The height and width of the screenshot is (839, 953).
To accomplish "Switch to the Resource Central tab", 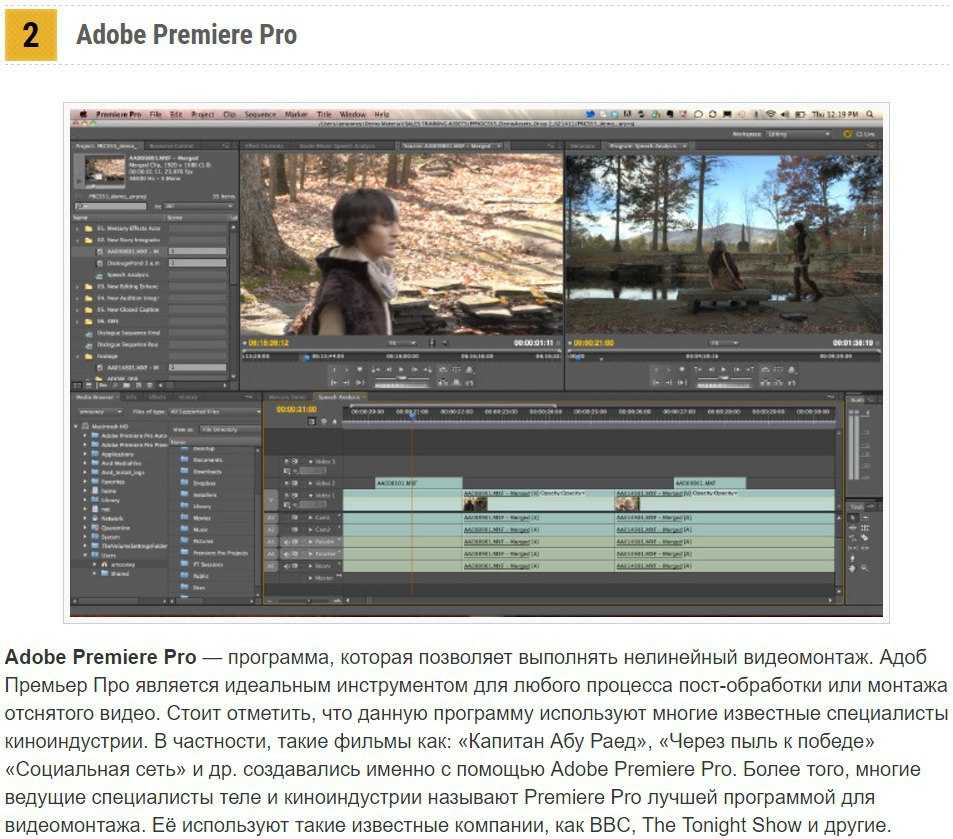I will [x=171, y=146].
